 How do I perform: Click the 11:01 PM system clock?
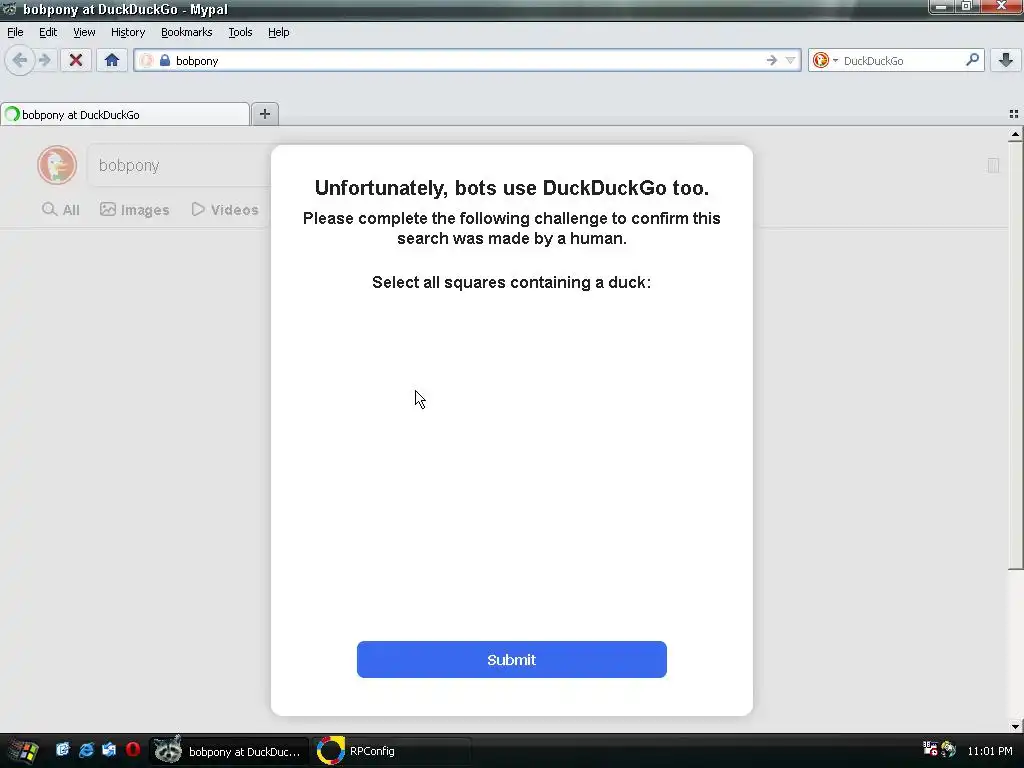pyautogui.click(x=990, y=751)
